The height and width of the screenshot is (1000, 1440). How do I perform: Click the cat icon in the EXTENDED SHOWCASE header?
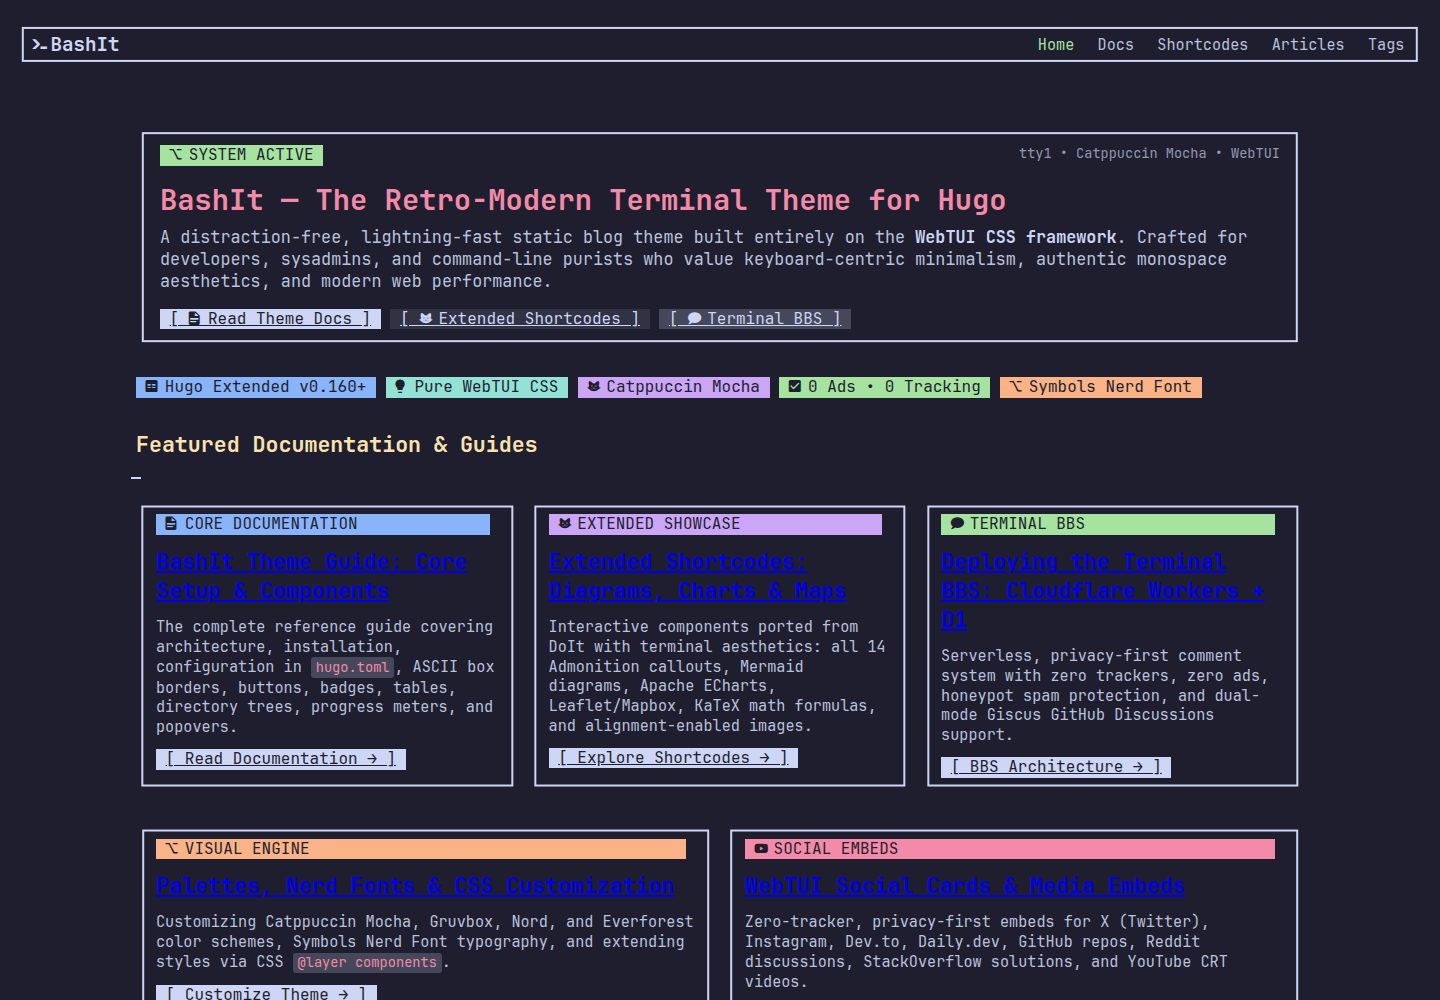coord(564,524)
